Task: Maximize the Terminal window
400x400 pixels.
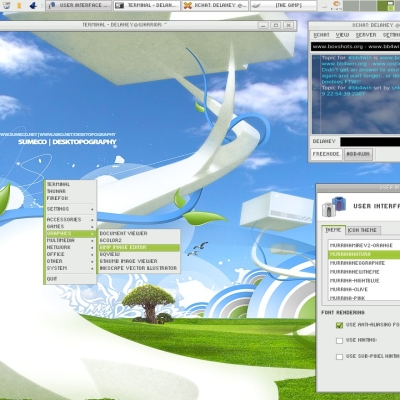Action: [276, 25]
